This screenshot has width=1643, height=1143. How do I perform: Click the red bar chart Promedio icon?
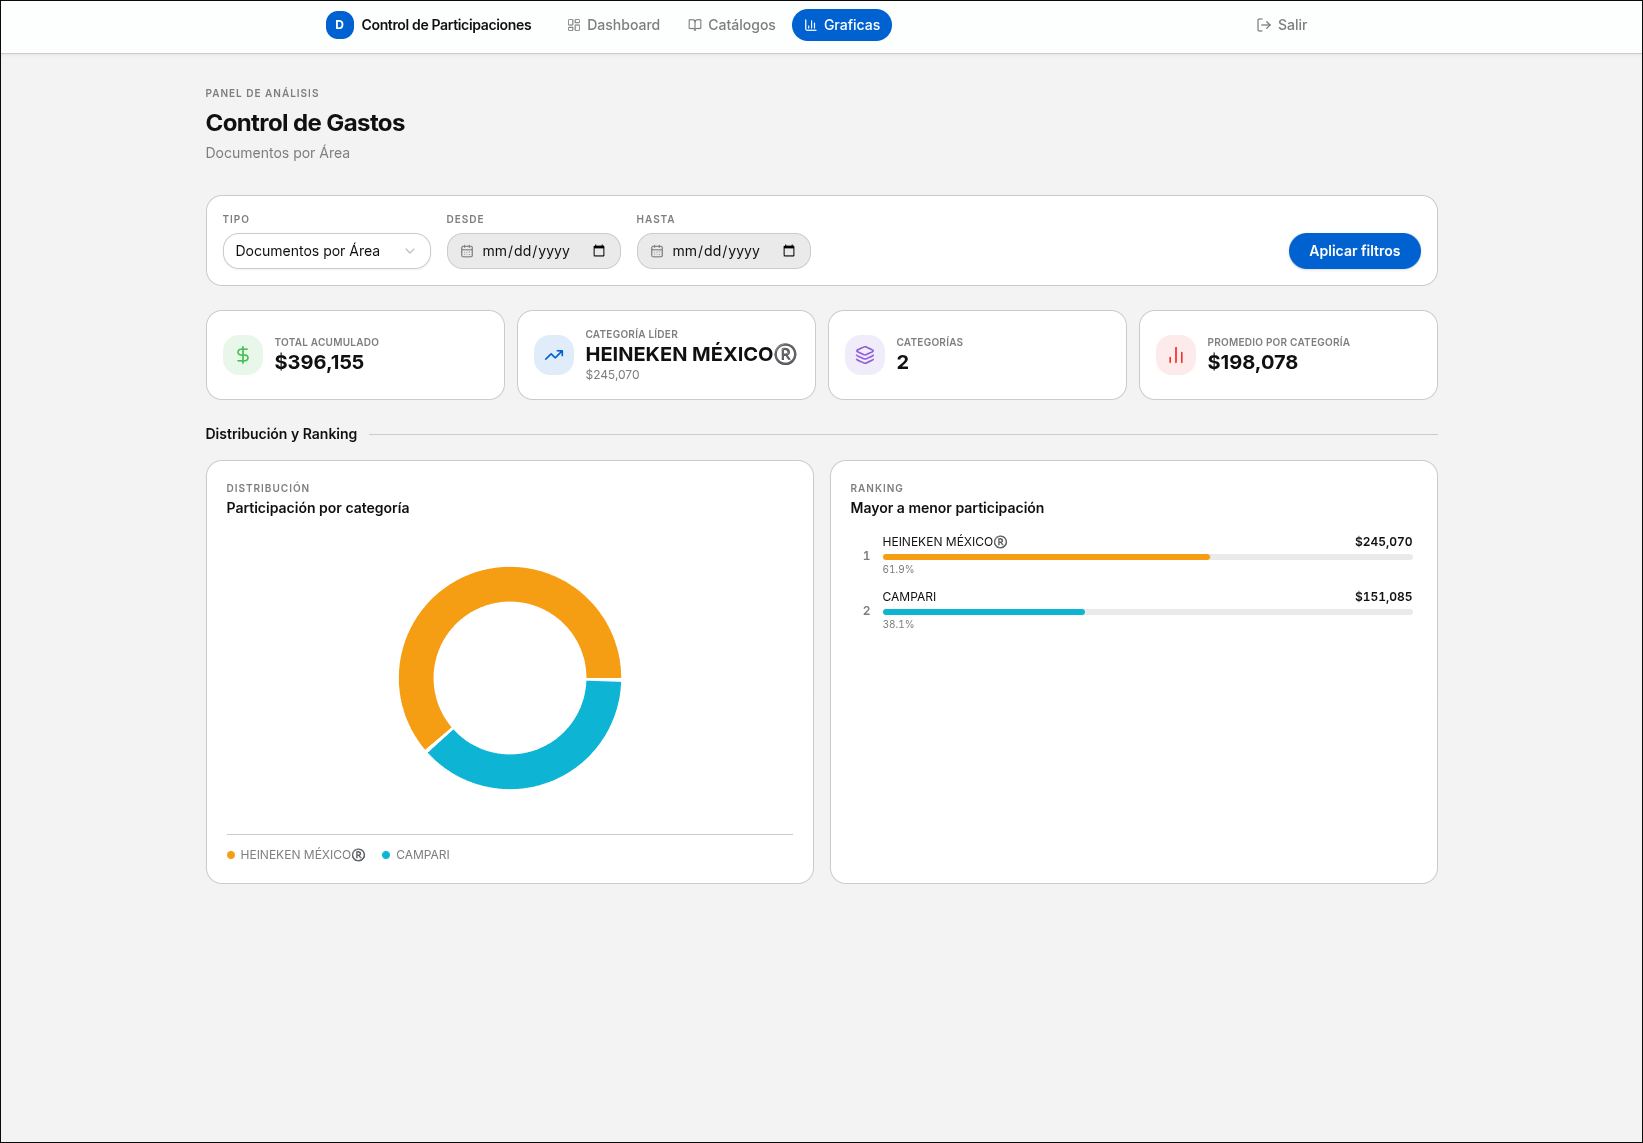coord(1176,355)
